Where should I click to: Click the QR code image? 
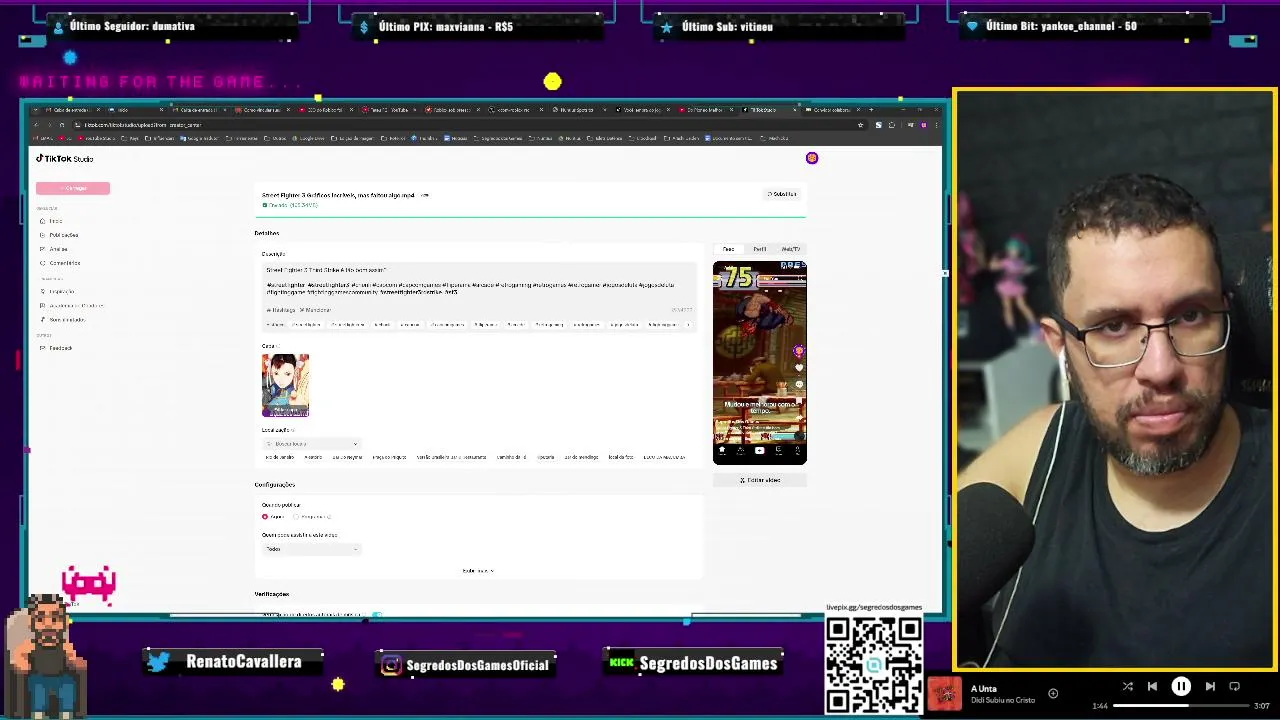[x=874, y=665]
